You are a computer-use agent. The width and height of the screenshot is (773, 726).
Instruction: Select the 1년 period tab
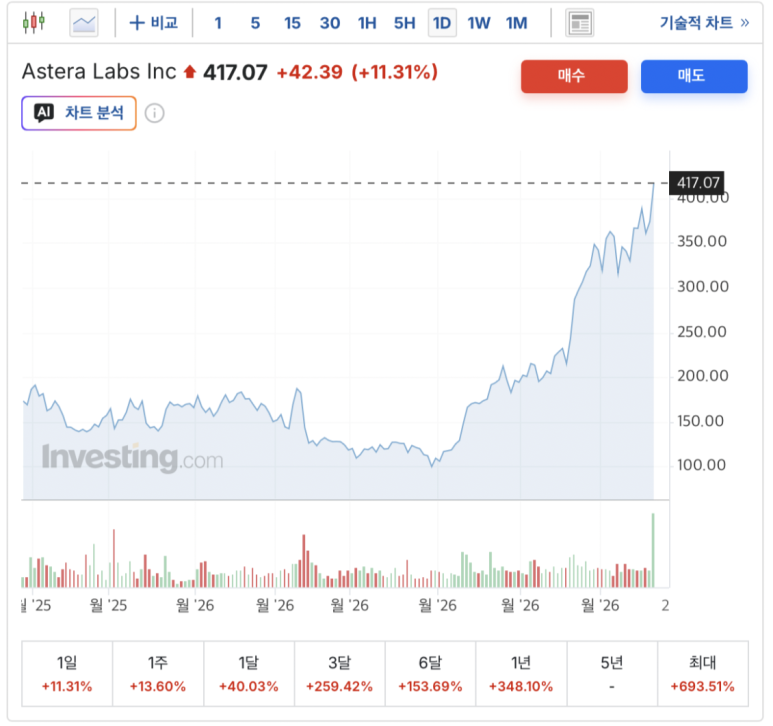[x=521, y=673]
